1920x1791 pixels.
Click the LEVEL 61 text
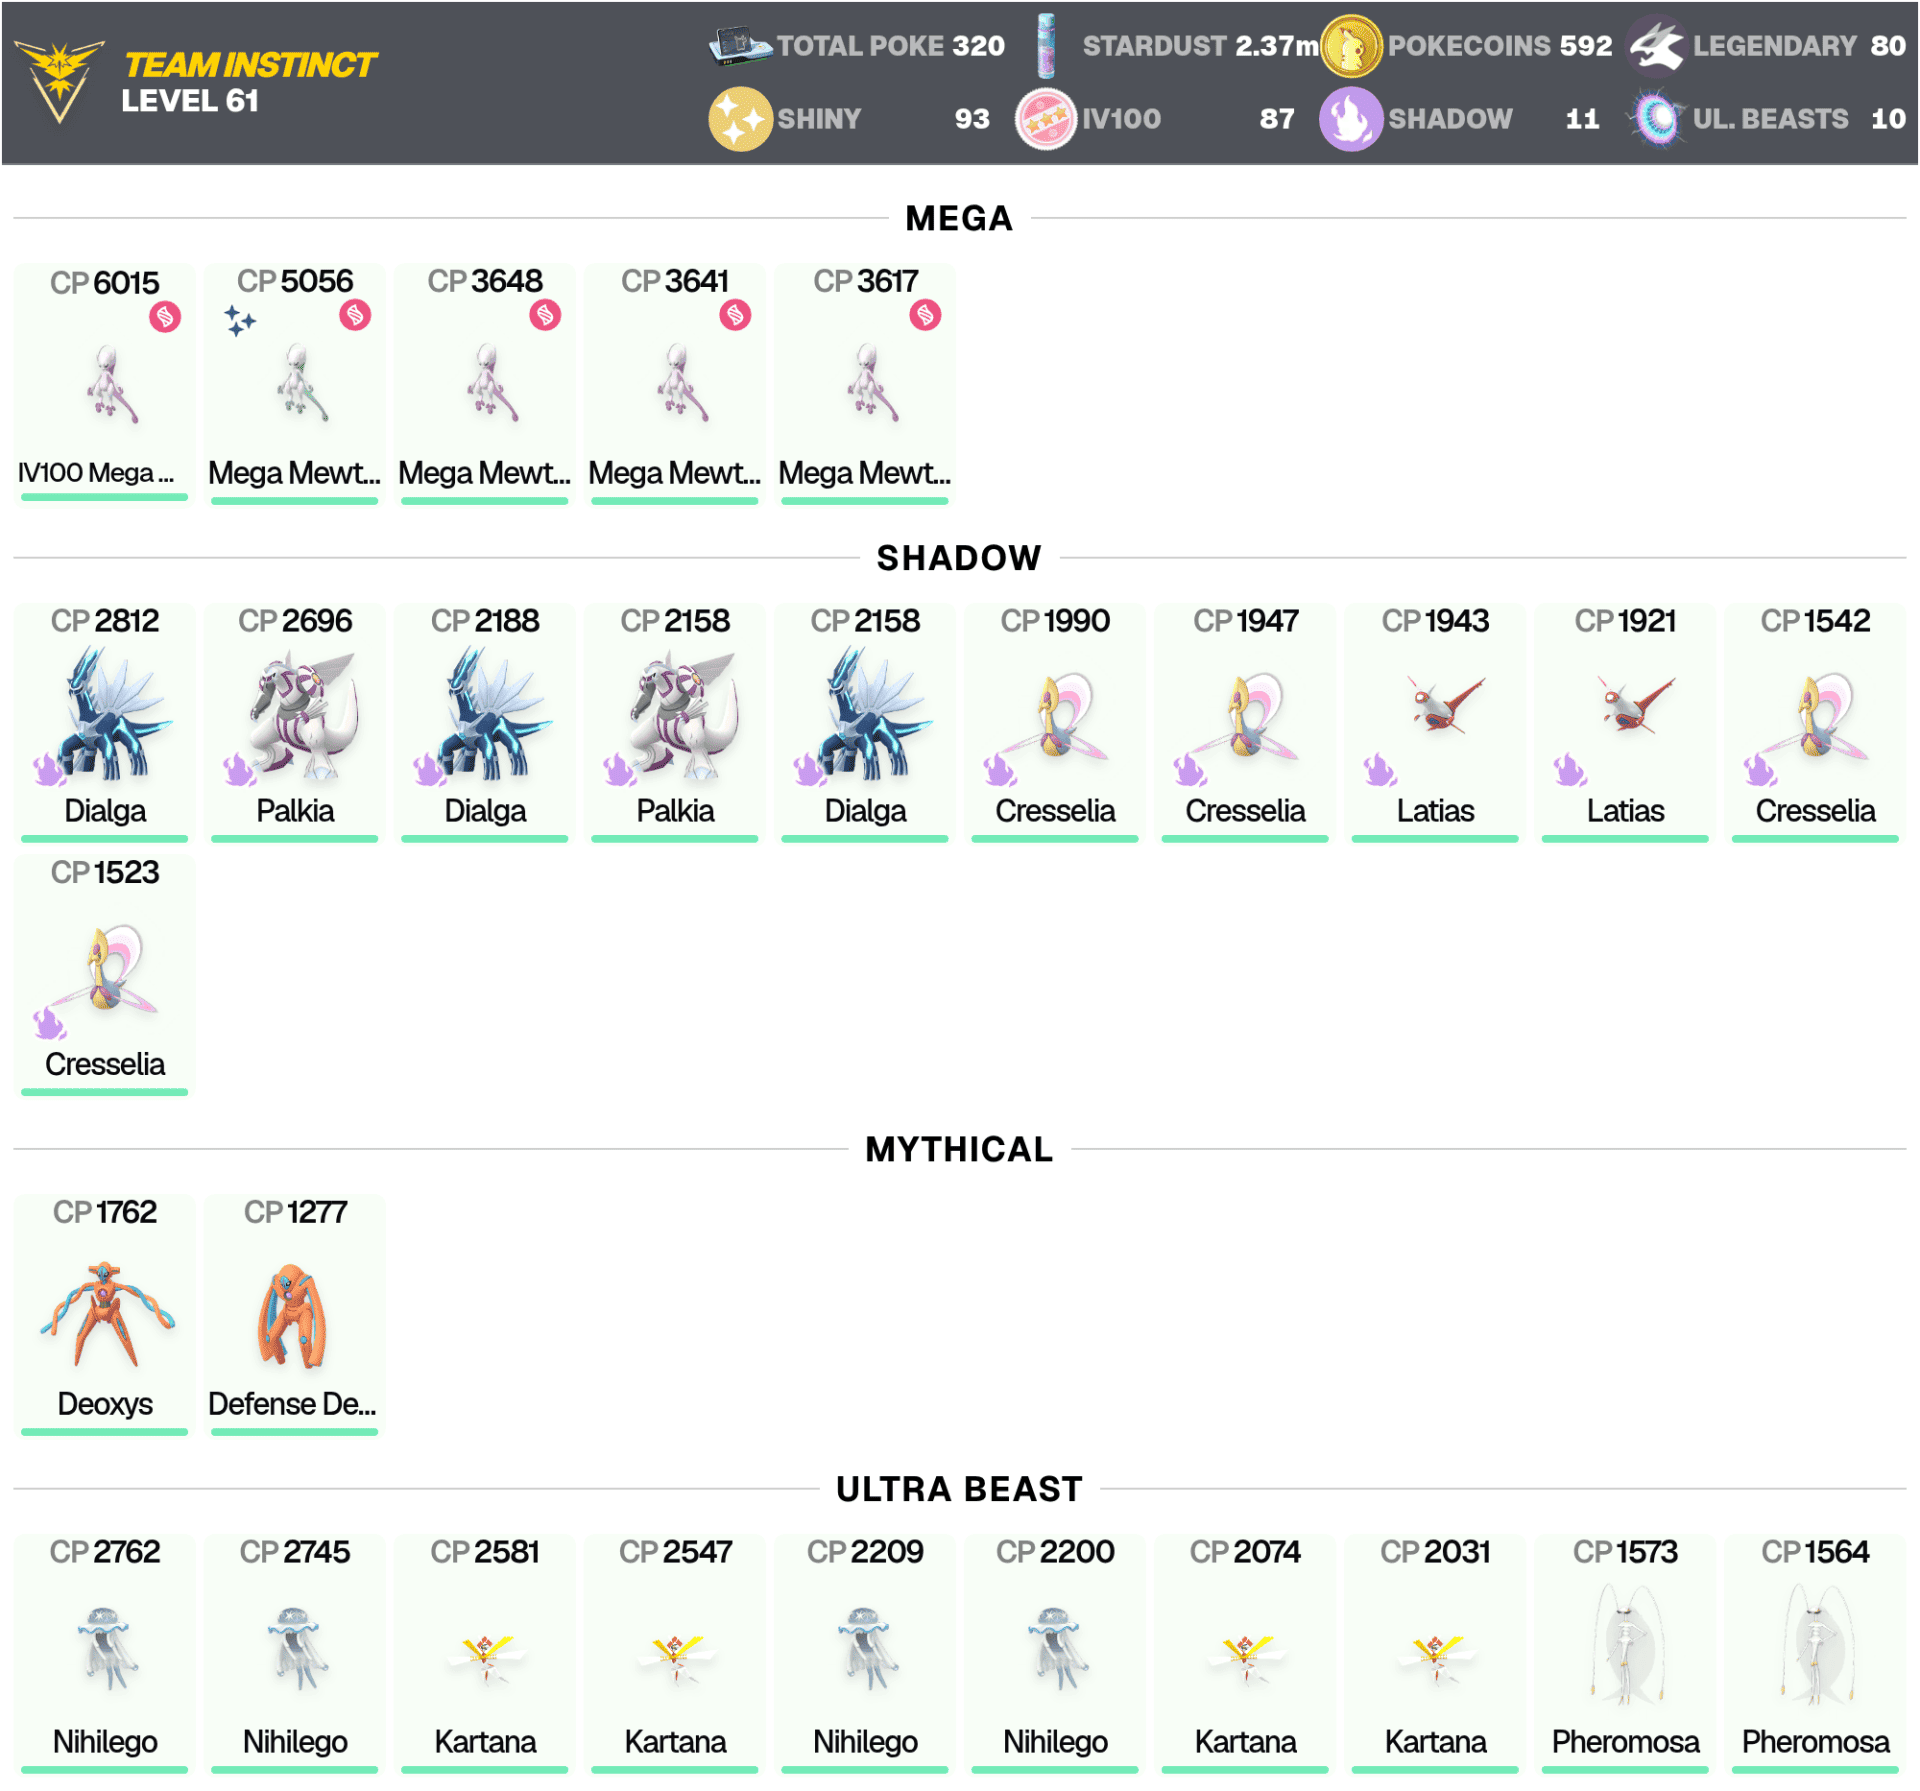click(x=190, y=101)
